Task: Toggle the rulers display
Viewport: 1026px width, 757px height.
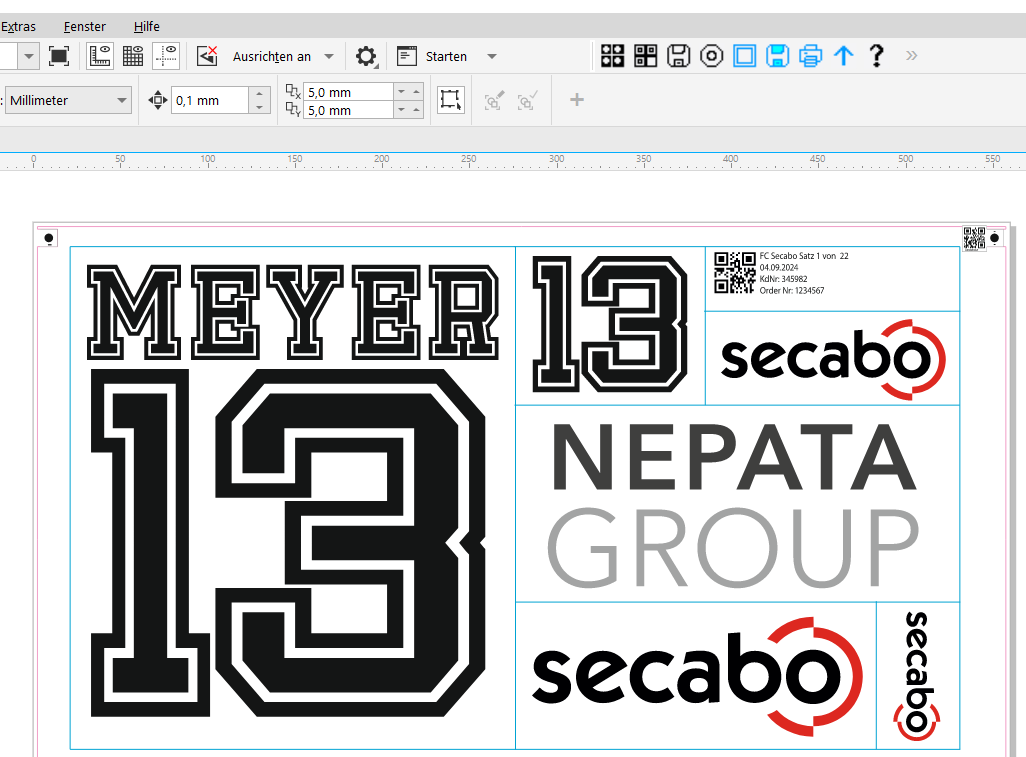Action: pyautogui.click(x=100, y=56)
